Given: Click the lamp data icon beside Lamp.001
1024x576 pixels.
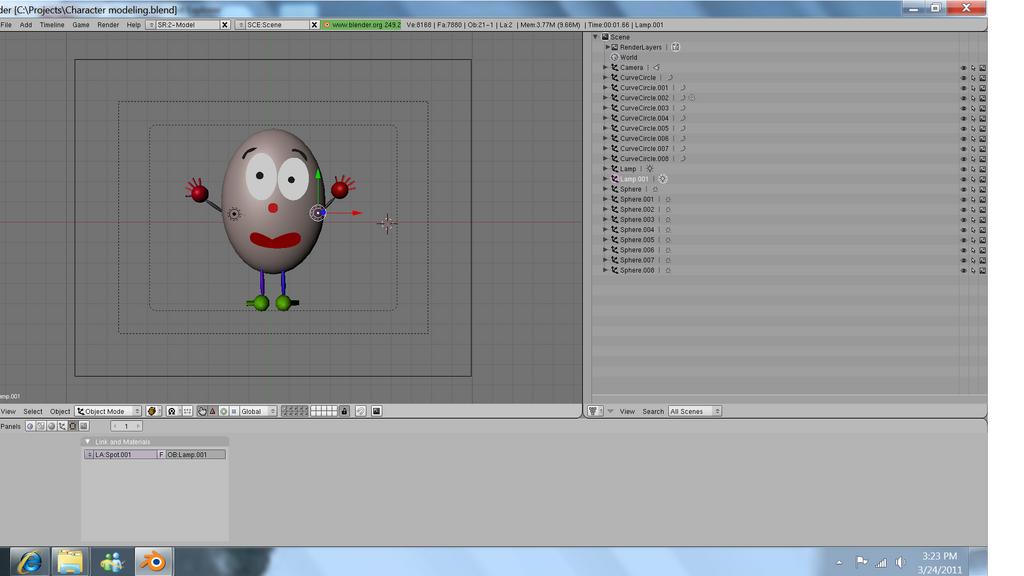Looking at the screenshot, I should pyautogui.click(x=662, y=179).
